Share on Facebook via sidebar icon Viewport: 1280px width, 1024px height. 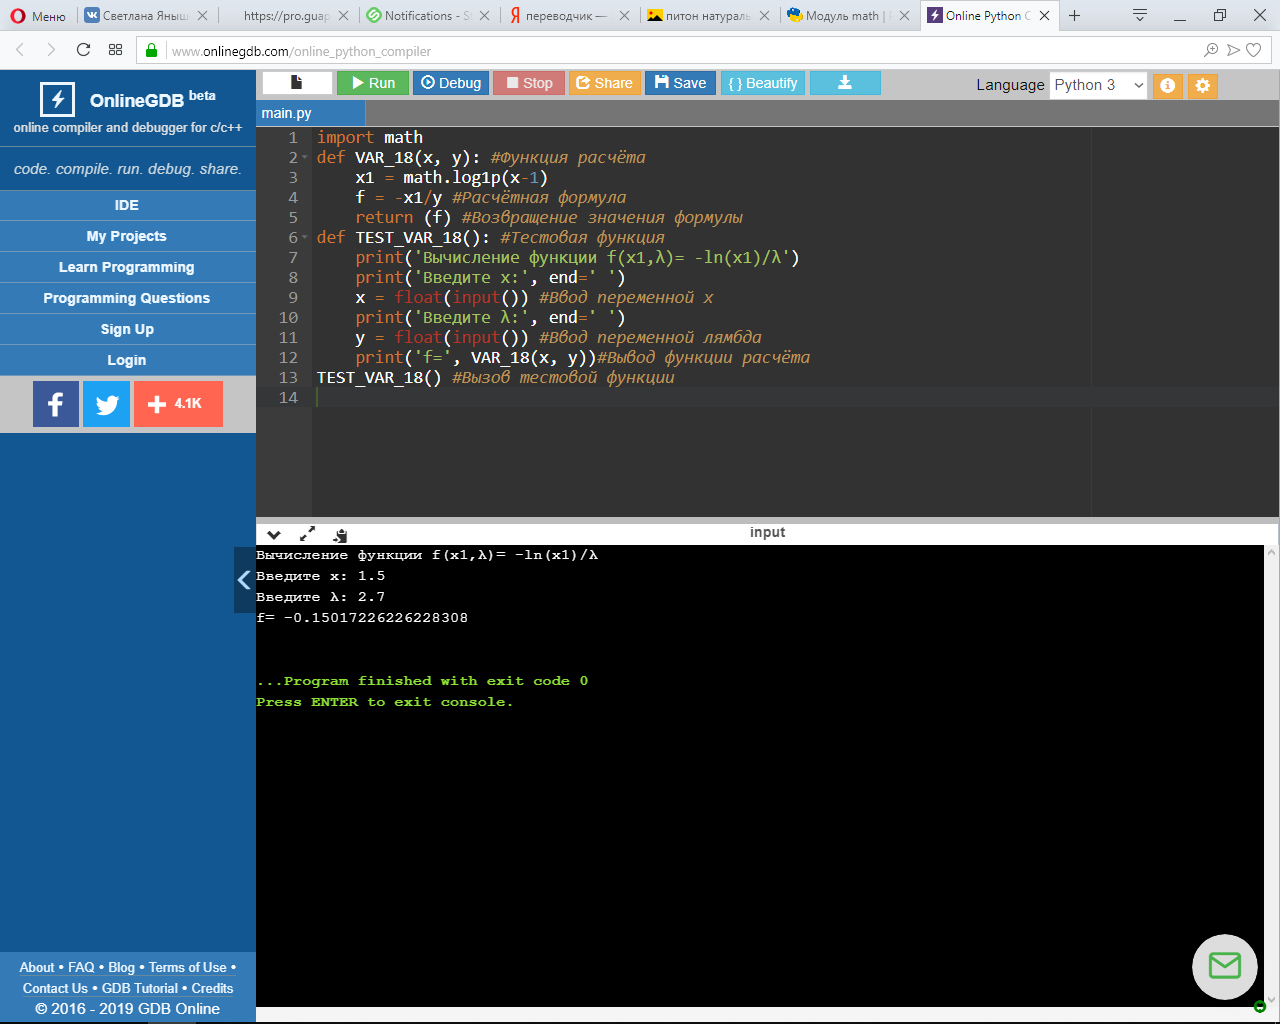pos(56,404)
